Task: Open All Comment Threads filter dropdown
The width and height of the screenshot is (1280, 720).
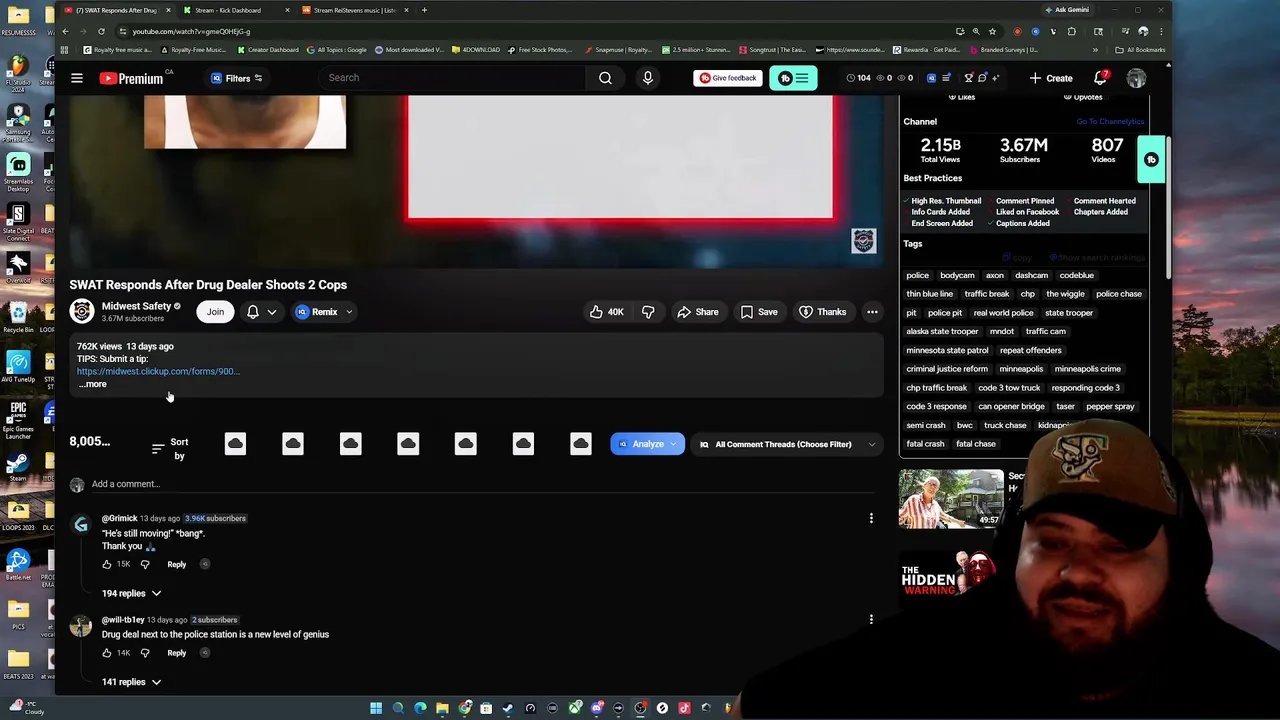Action: (786, 444)
